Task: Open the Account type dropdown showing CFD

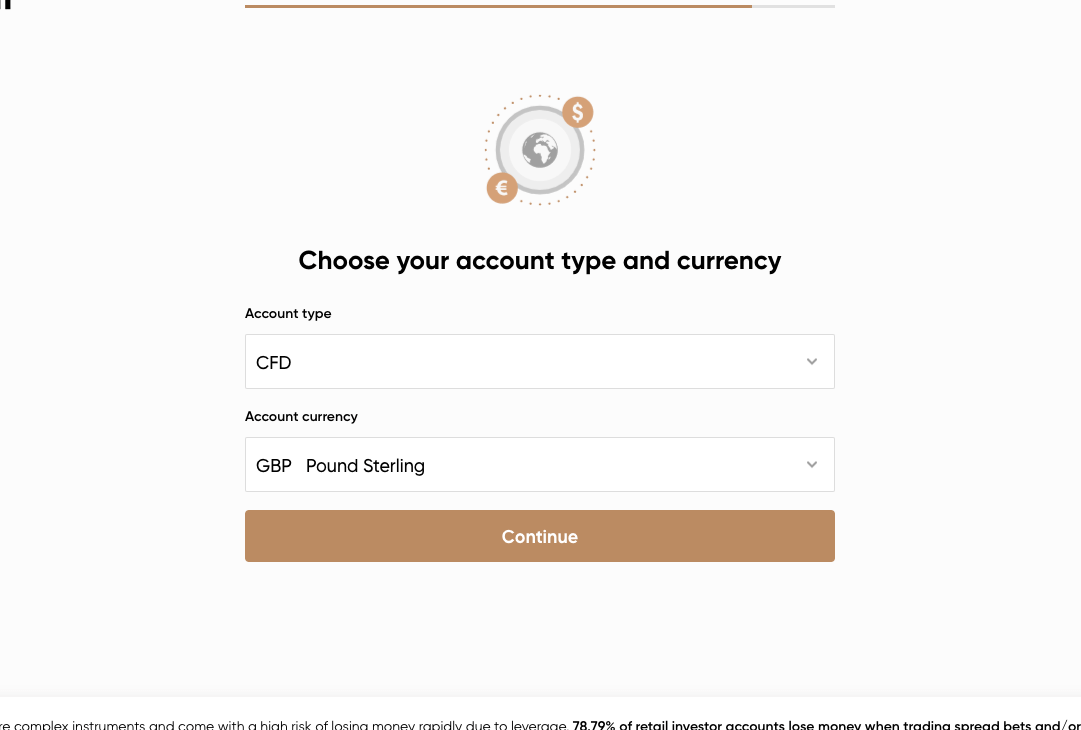Action: click(540, 362)
